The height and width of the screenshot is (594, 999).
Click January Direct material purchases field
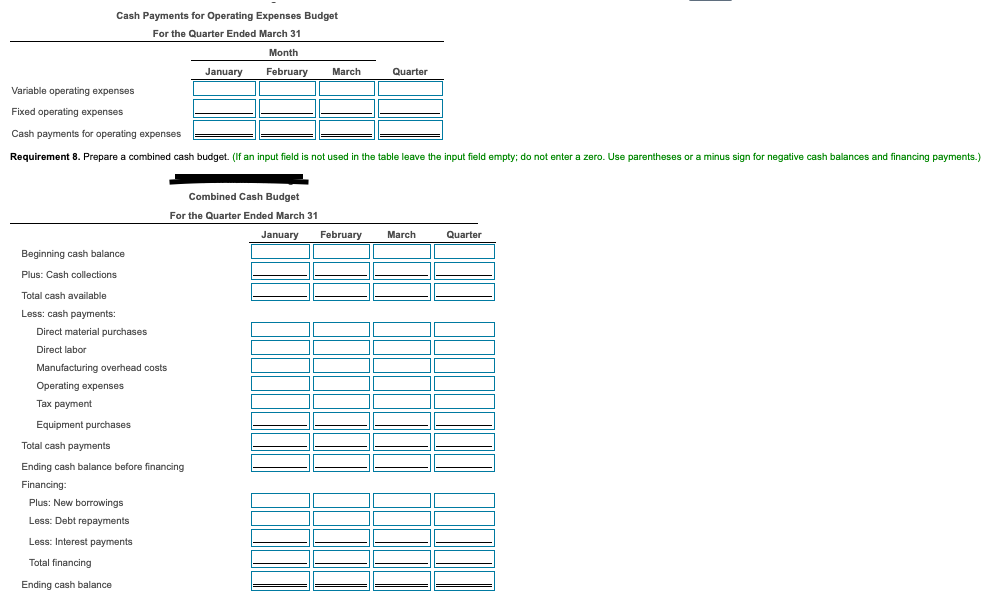(x=280, y=330)
